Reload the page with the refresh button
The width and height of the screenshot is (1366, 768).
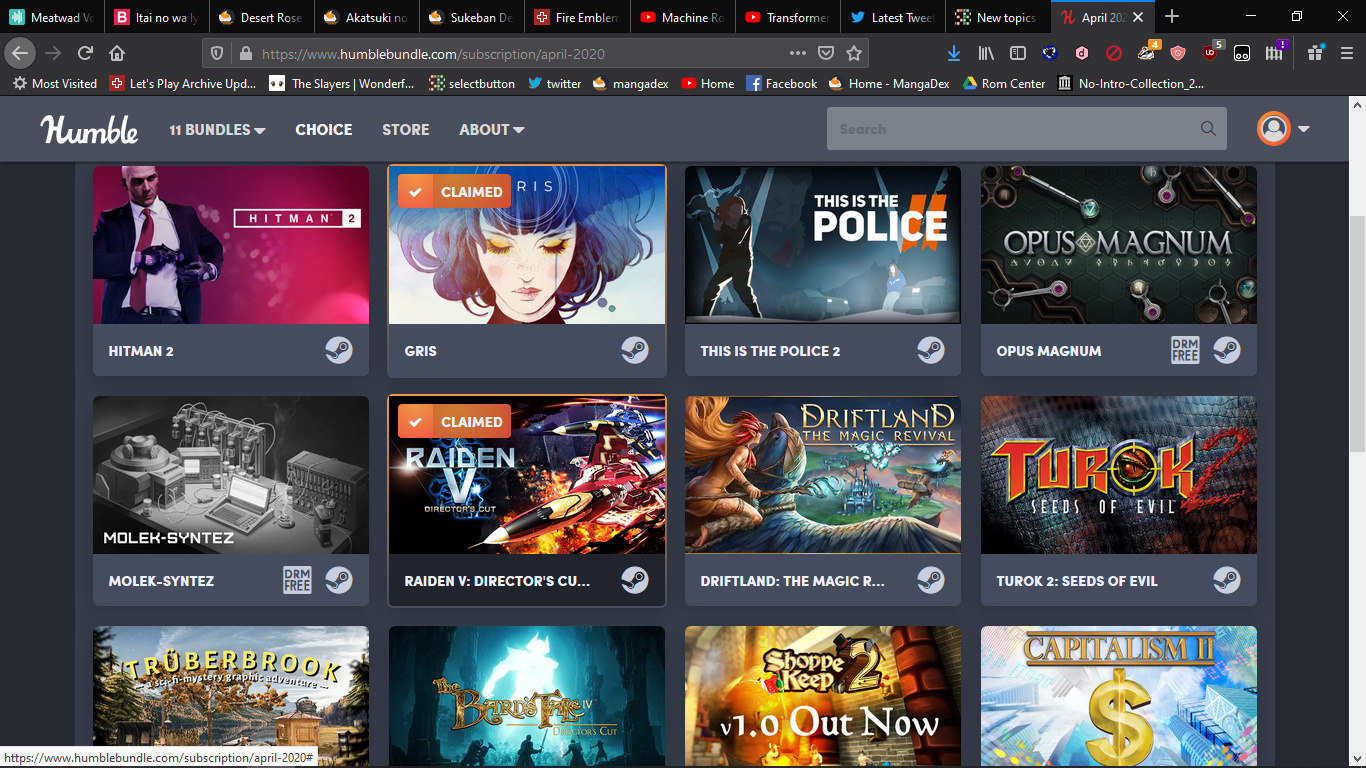(x=86, y=54)
